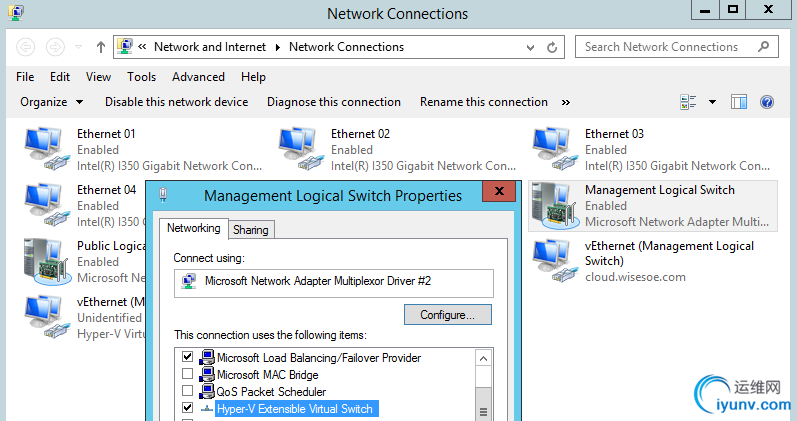Click Network Connections title bar icon
The image size is (797, 421).
point(16,13)
